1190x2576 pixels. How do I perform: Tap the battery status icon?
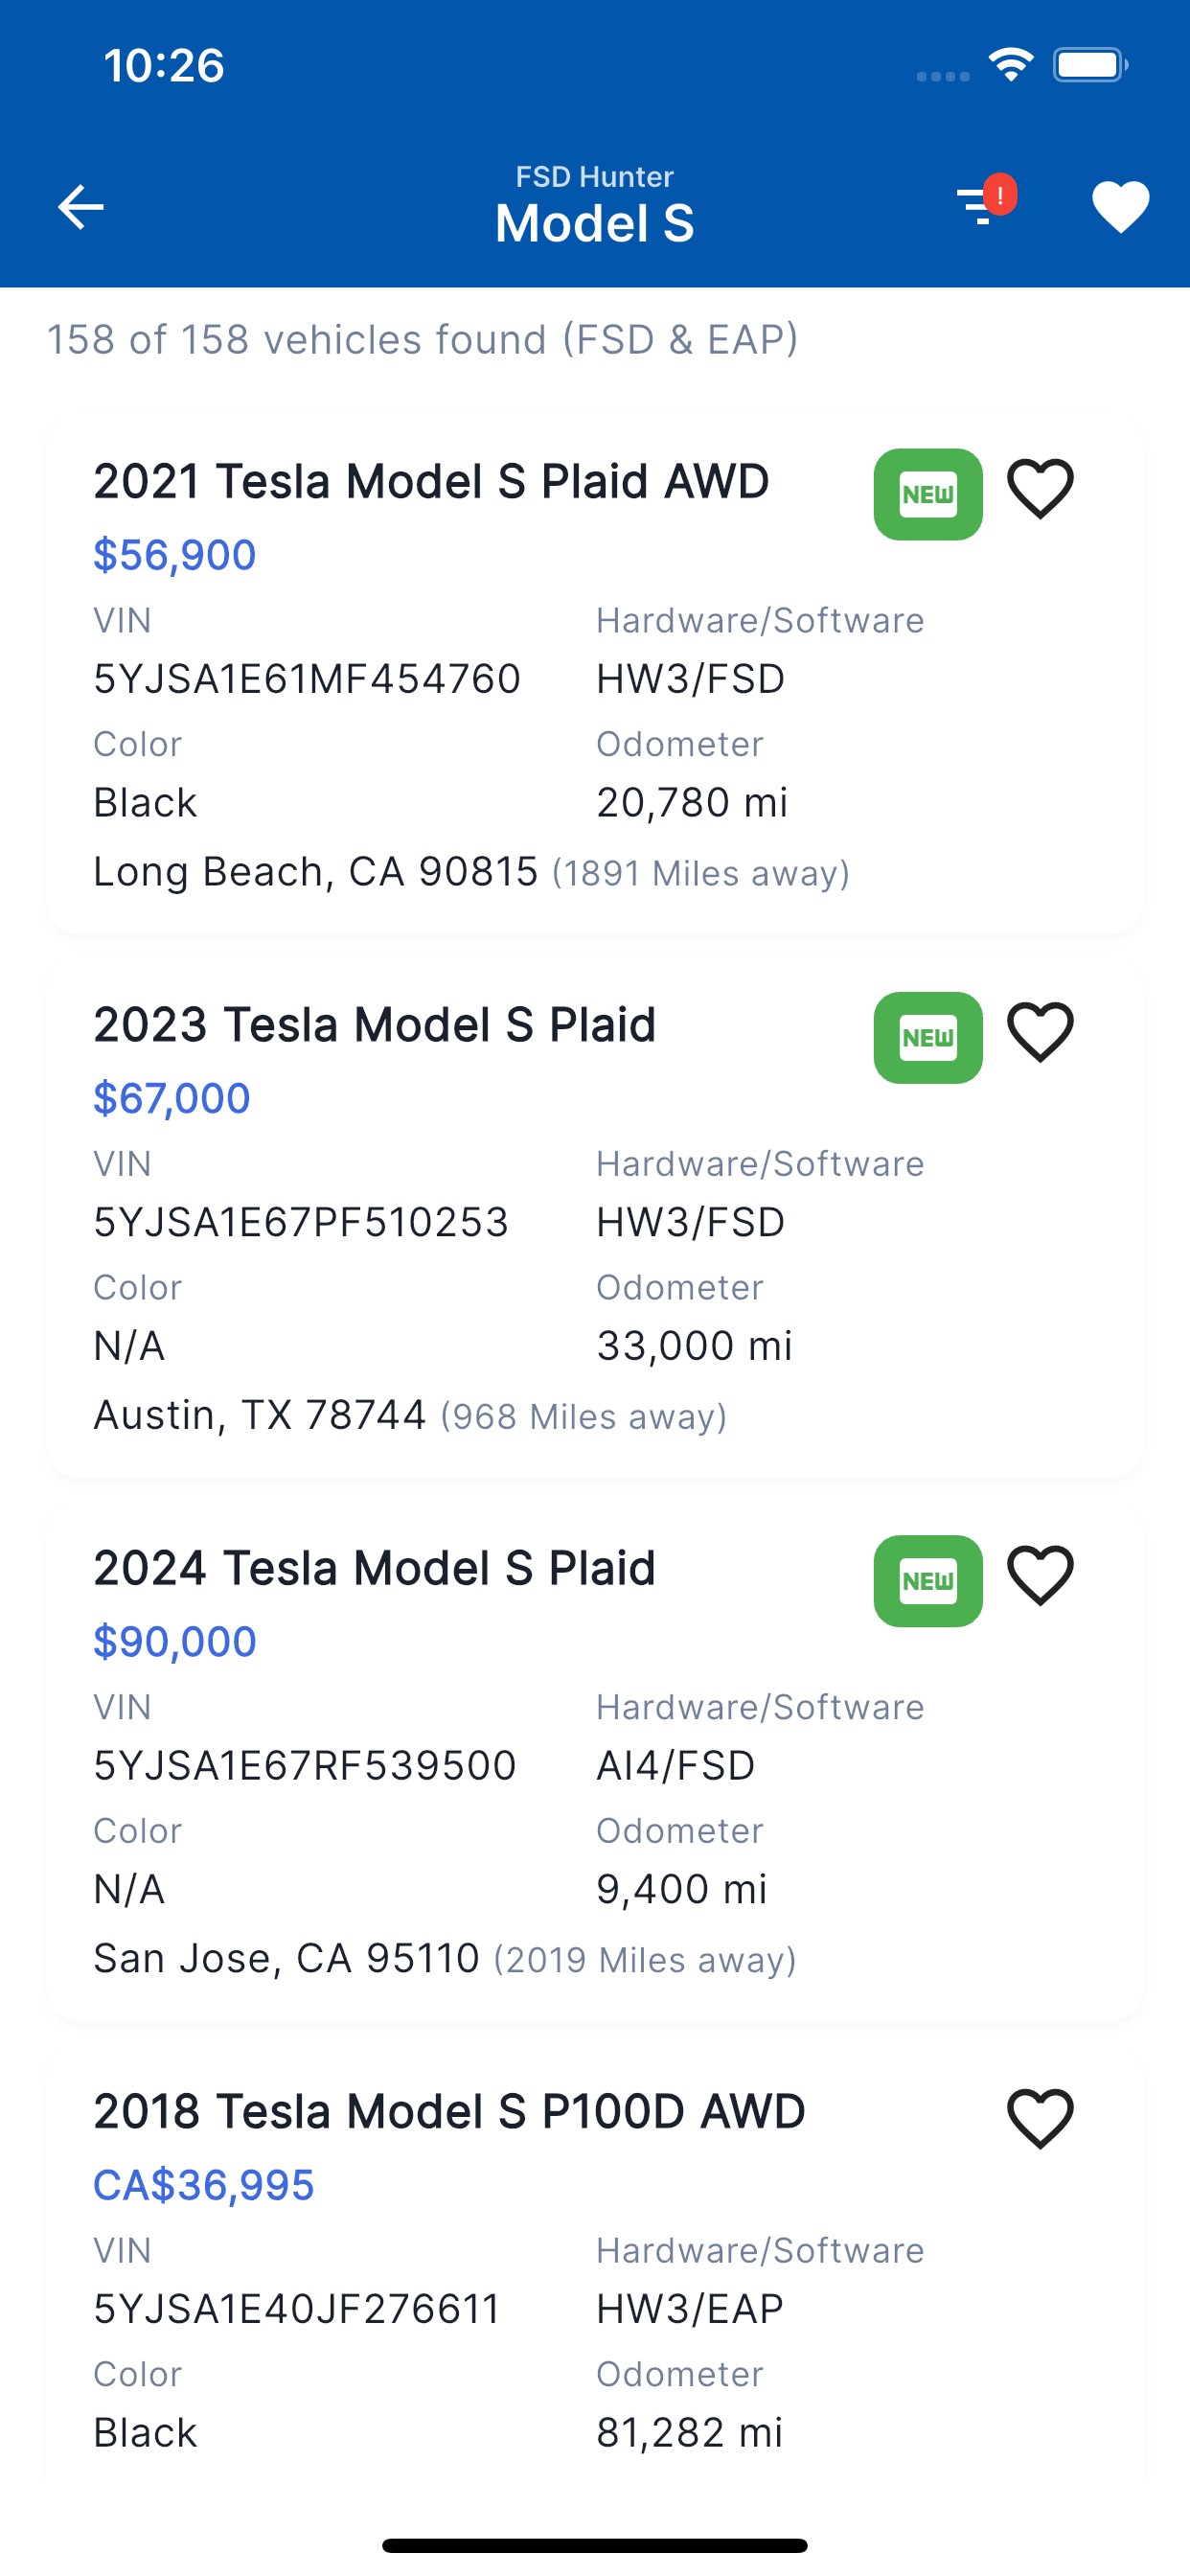1090,65
